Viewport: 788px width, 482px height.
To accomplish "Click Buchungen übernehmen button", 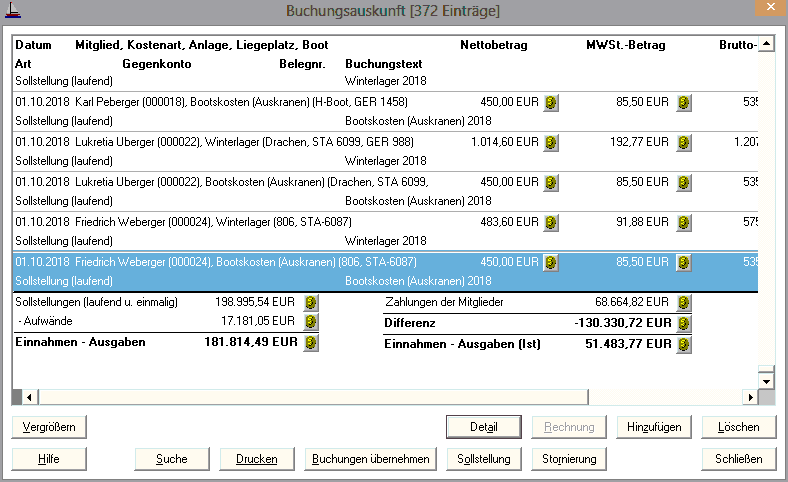I will pos(371,459).
